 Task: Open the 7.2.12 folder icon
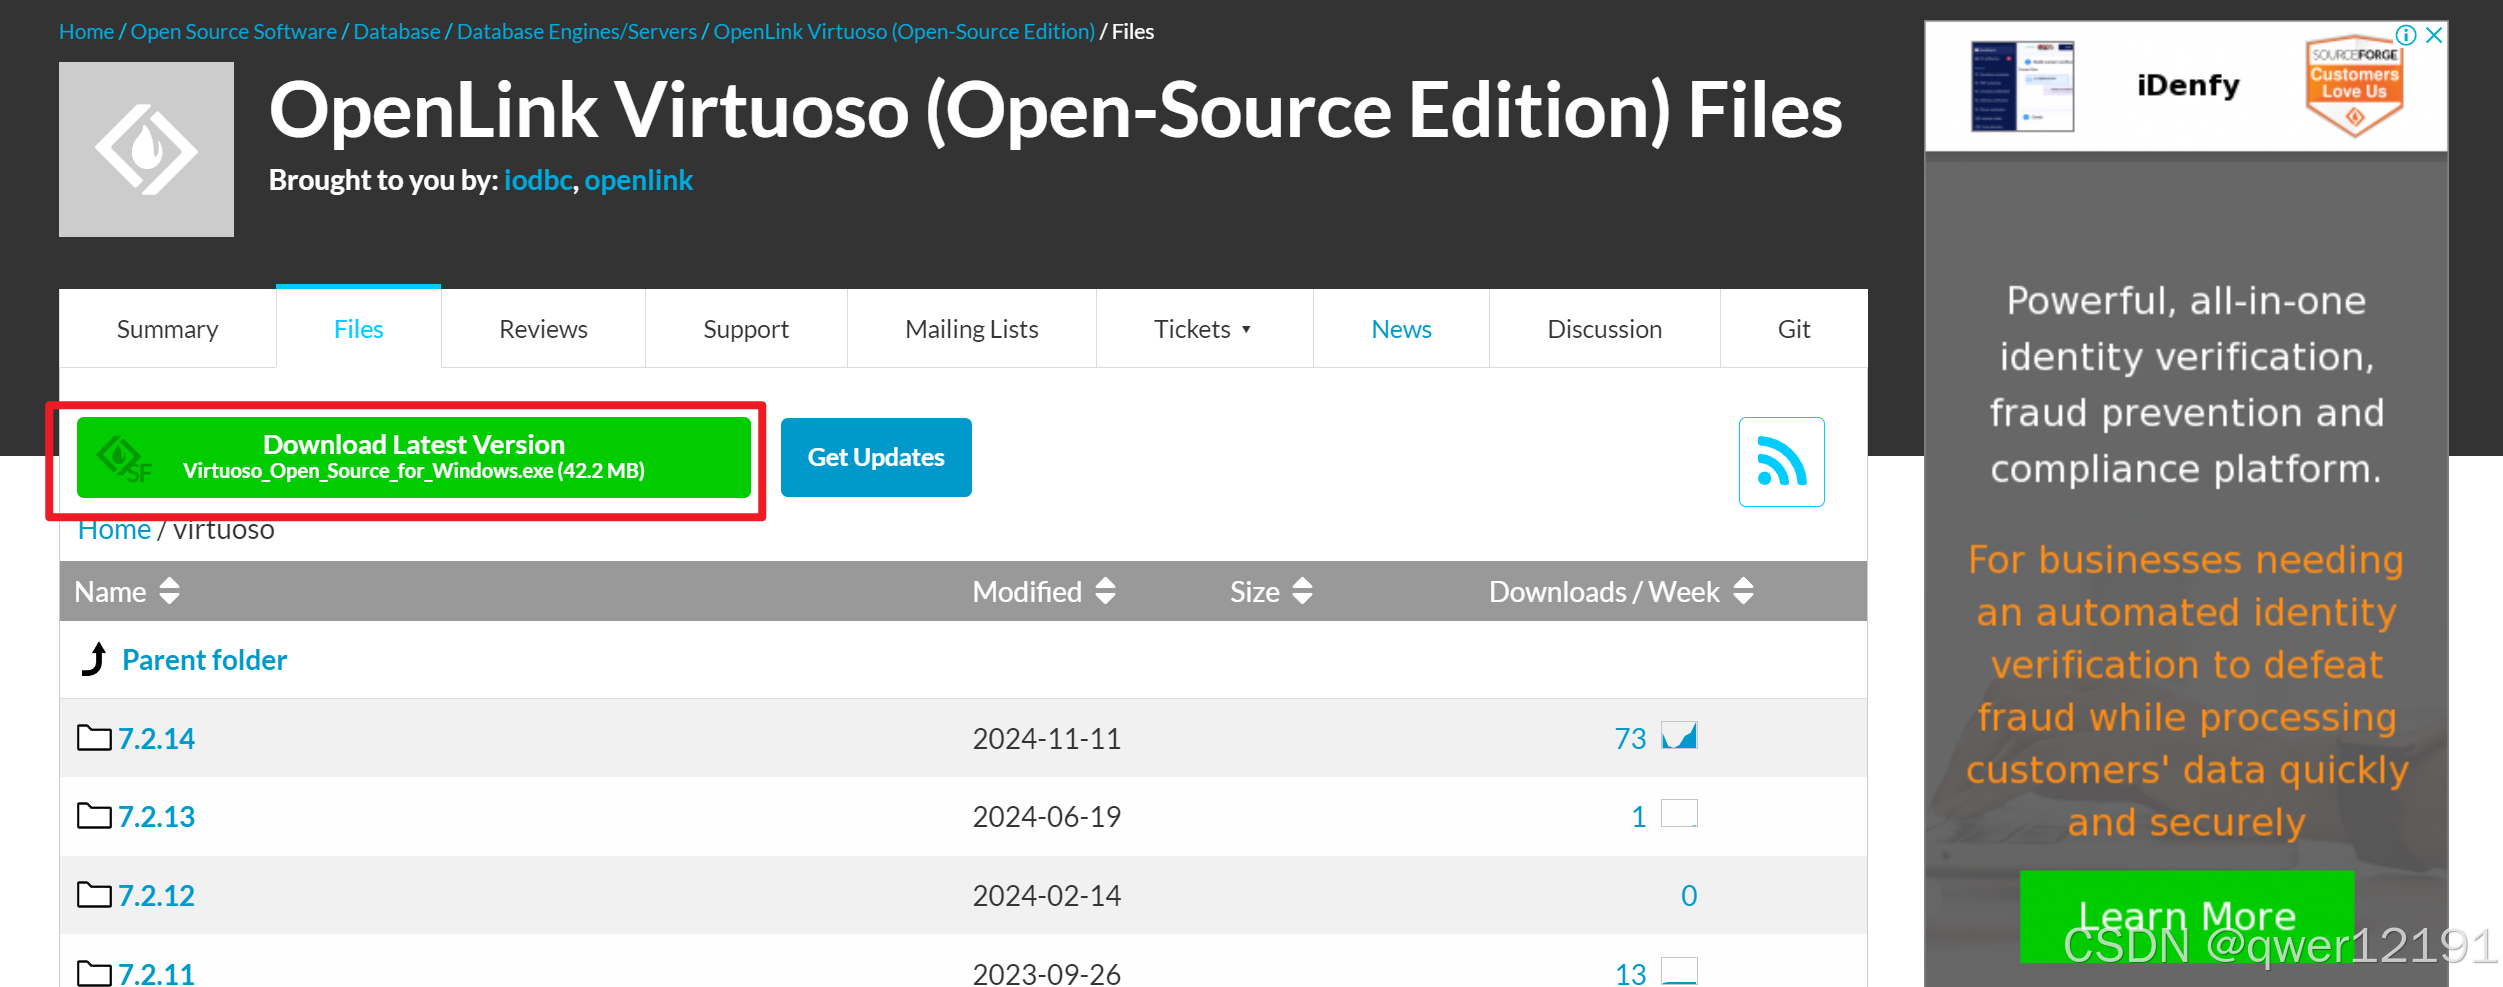tap(94, 895)
